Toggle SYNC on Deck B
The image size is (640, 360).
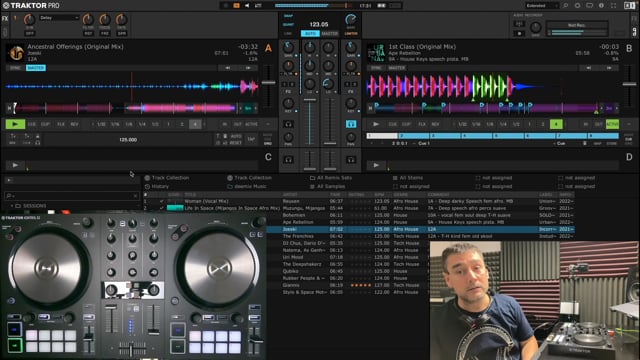click(376, 68)
